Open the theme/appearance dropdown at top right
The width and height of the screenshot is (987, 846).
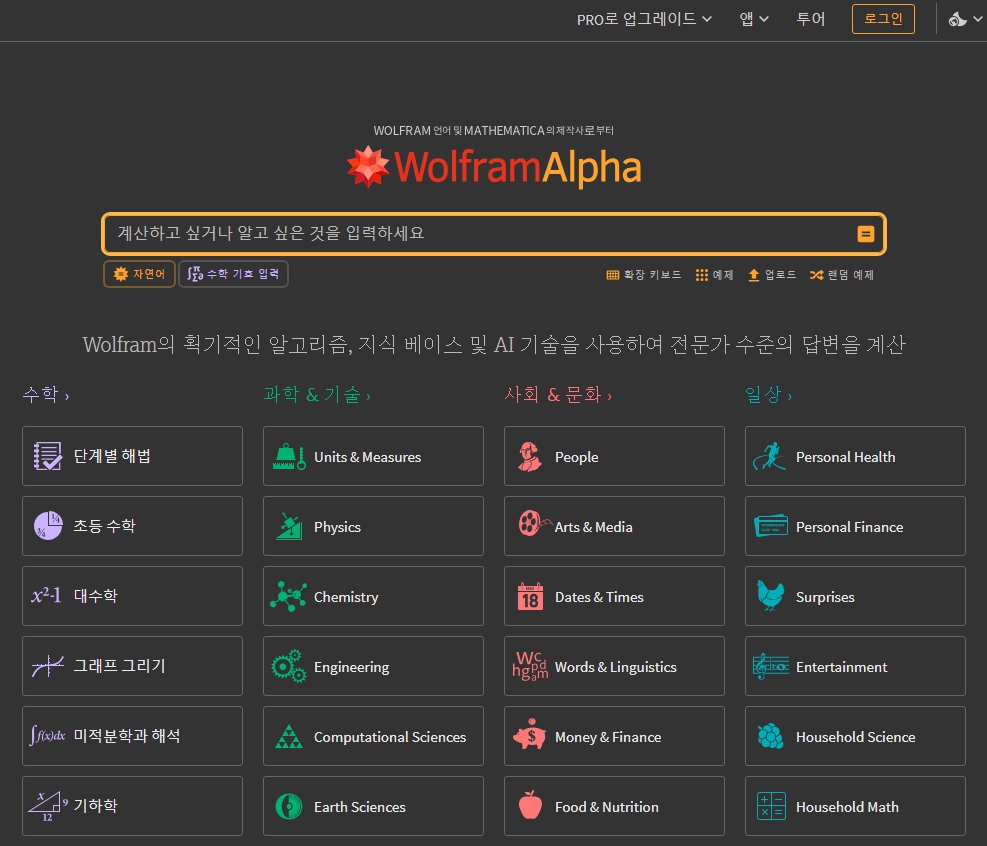click(x=965, y=19)
